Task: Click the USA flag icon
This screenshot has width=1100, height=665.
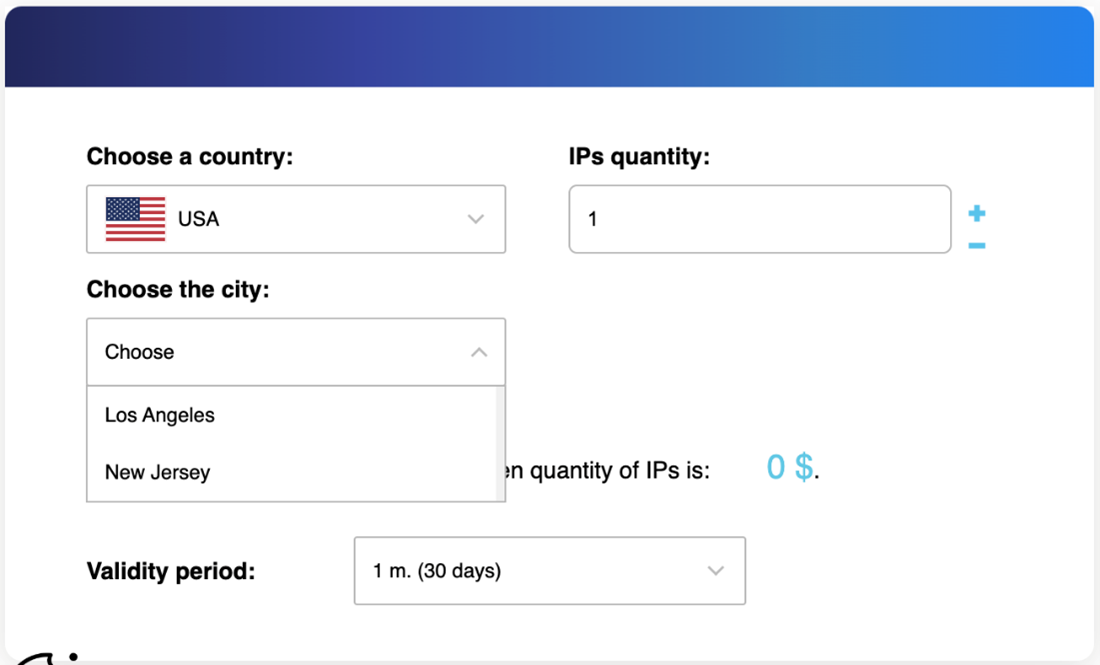Action: [x=135, y=219]
